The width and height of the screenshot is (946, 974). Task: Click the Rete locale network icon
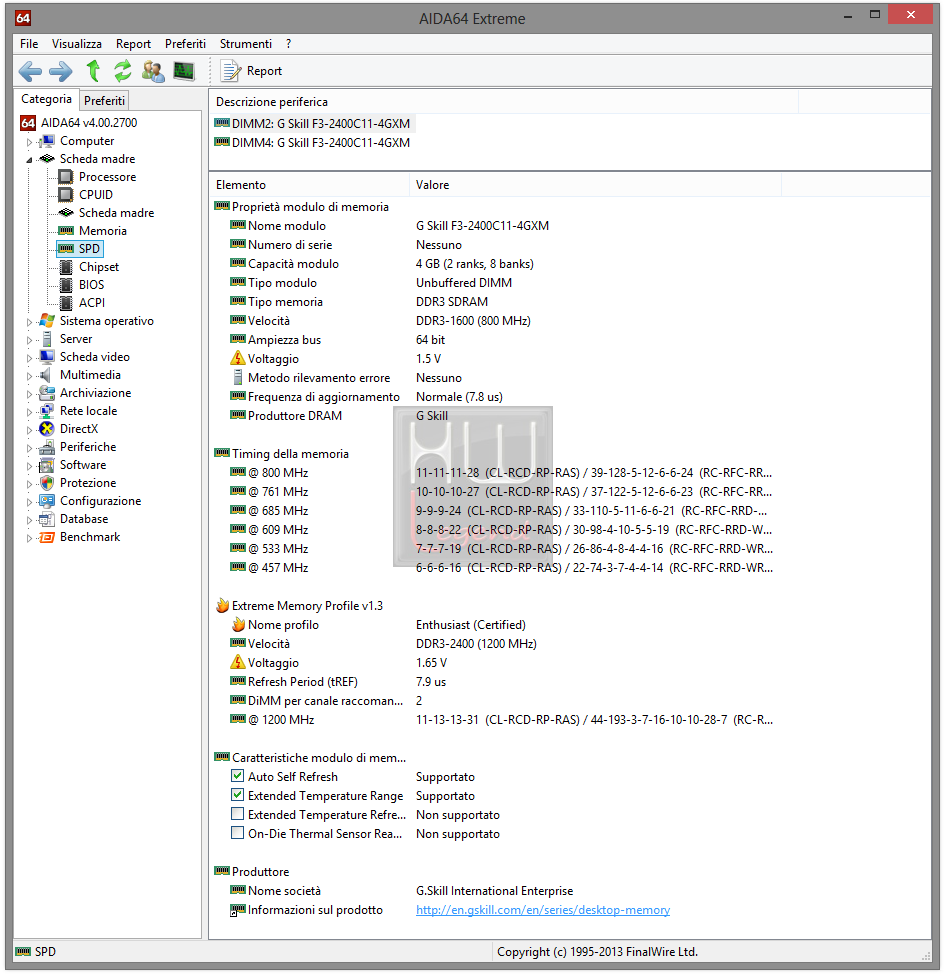47,411
